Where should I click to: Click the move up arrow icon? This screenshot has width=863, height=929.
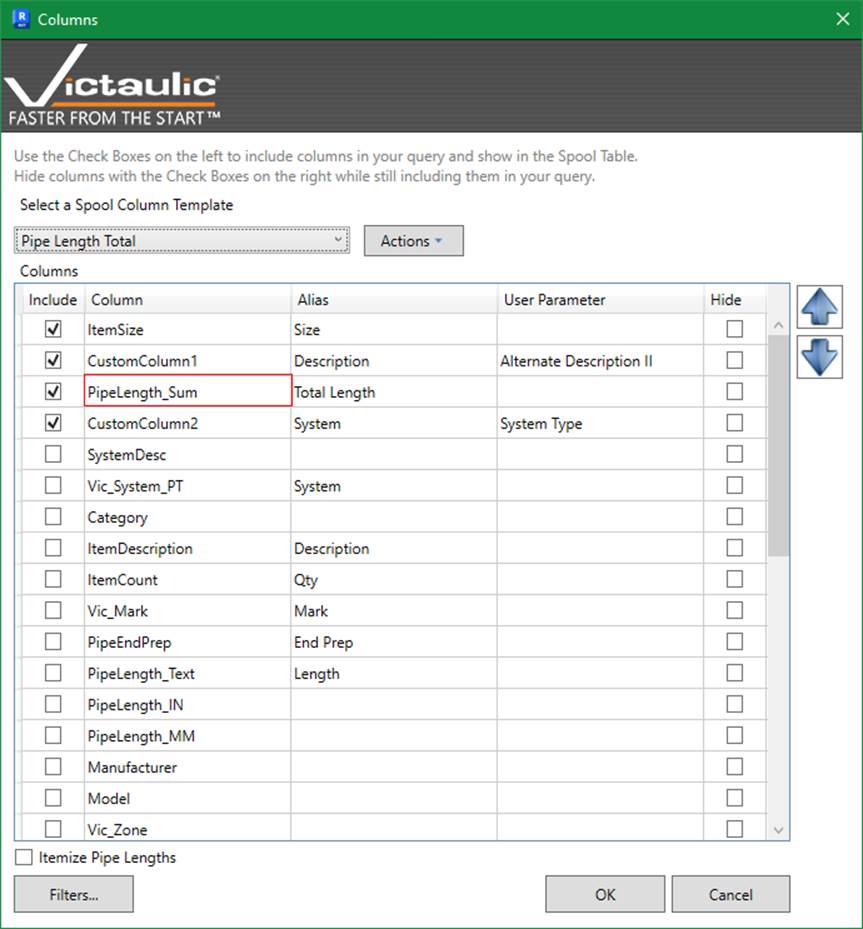[x=819, y=307]
